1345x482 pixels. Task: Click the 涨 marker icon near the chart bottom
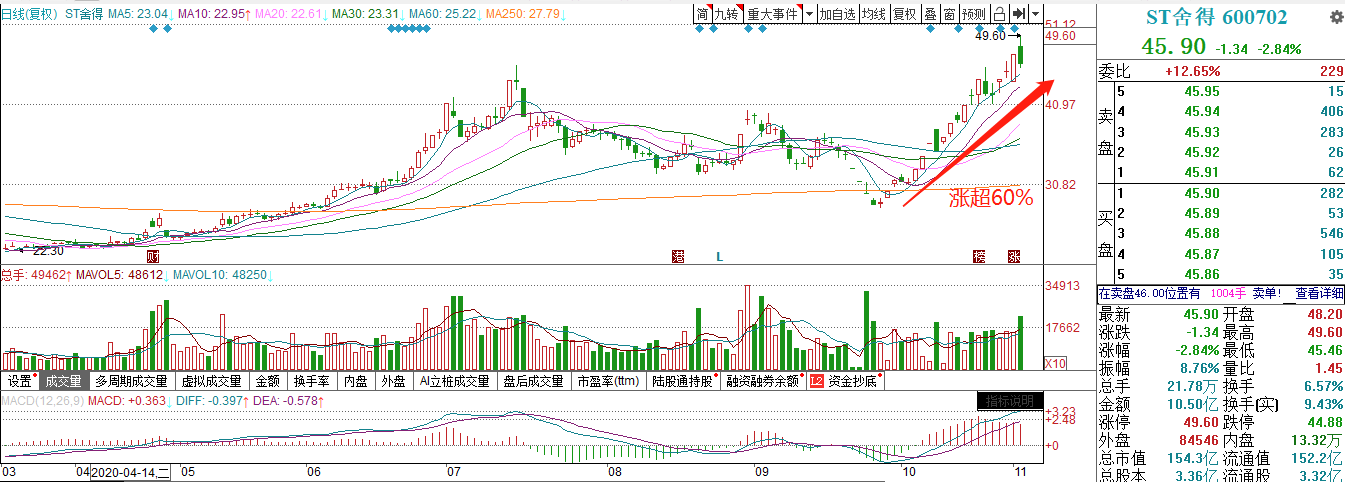tap(1014, 257)
